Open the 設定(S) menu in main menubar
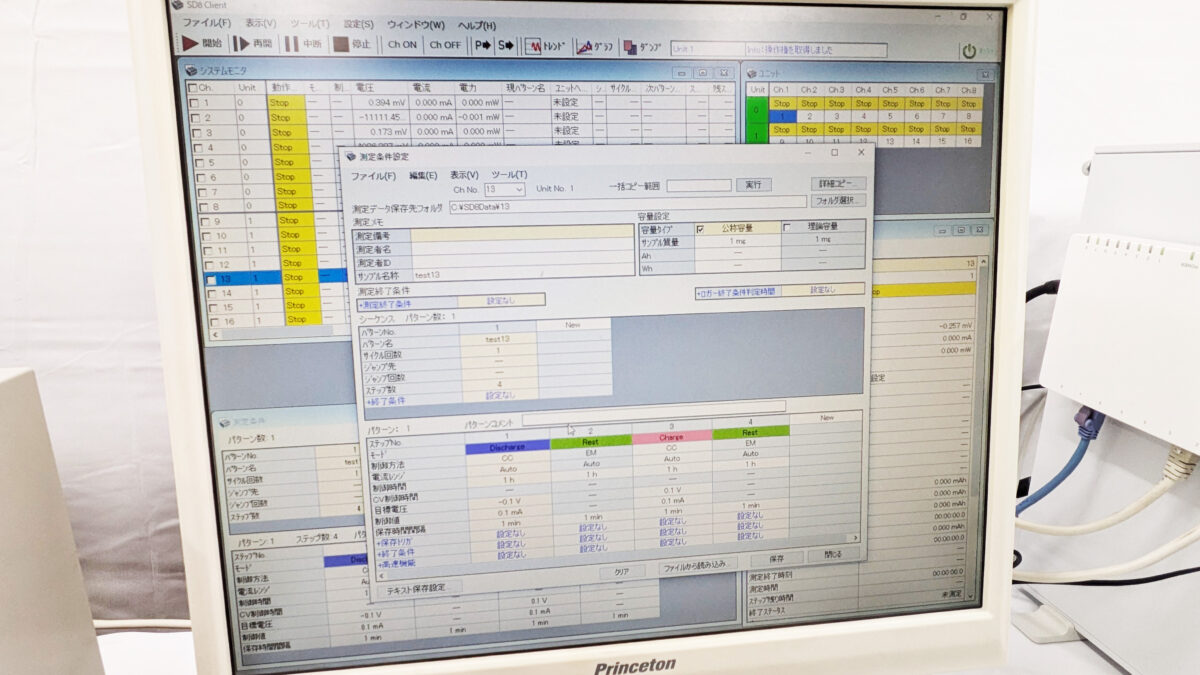The width and height of the screenshot is (1200, 675). [x=358, y=24]
